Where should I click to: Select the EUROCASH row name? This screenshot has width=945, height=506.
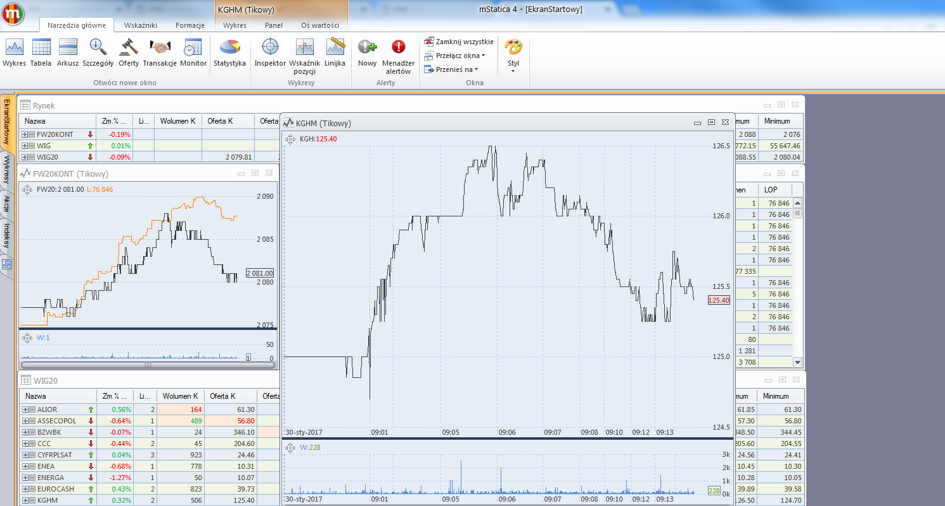click(x=55, y=490)
